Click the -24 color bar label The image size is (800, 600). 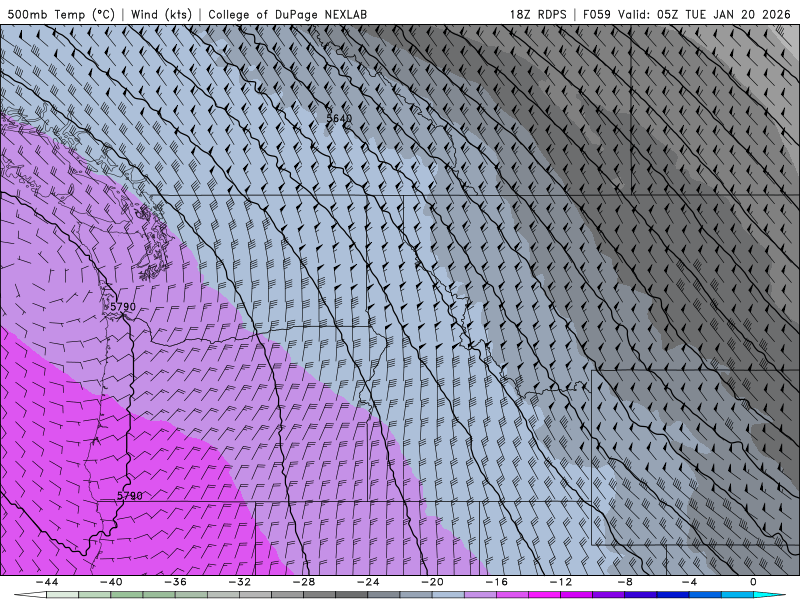368,582
